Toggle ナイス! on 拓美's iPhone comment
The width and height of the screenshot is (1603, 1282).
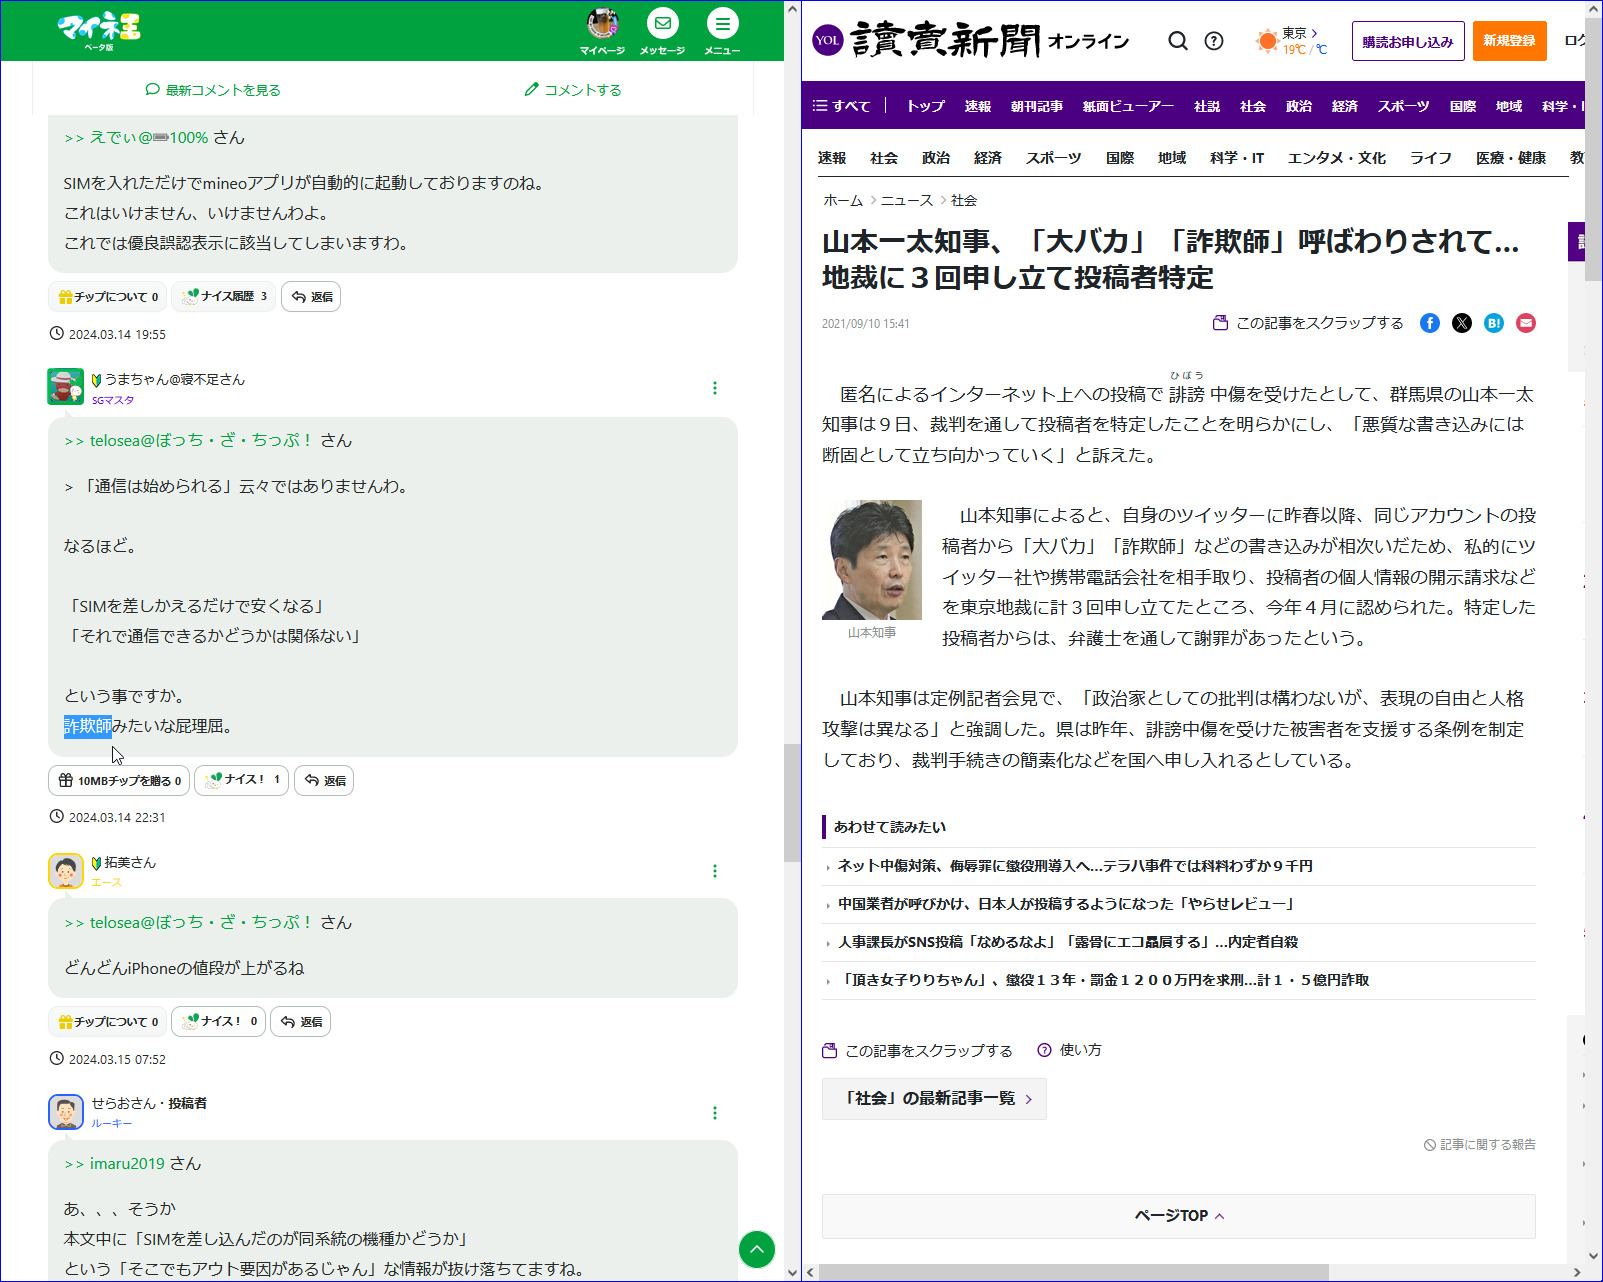click(218, 1021)
